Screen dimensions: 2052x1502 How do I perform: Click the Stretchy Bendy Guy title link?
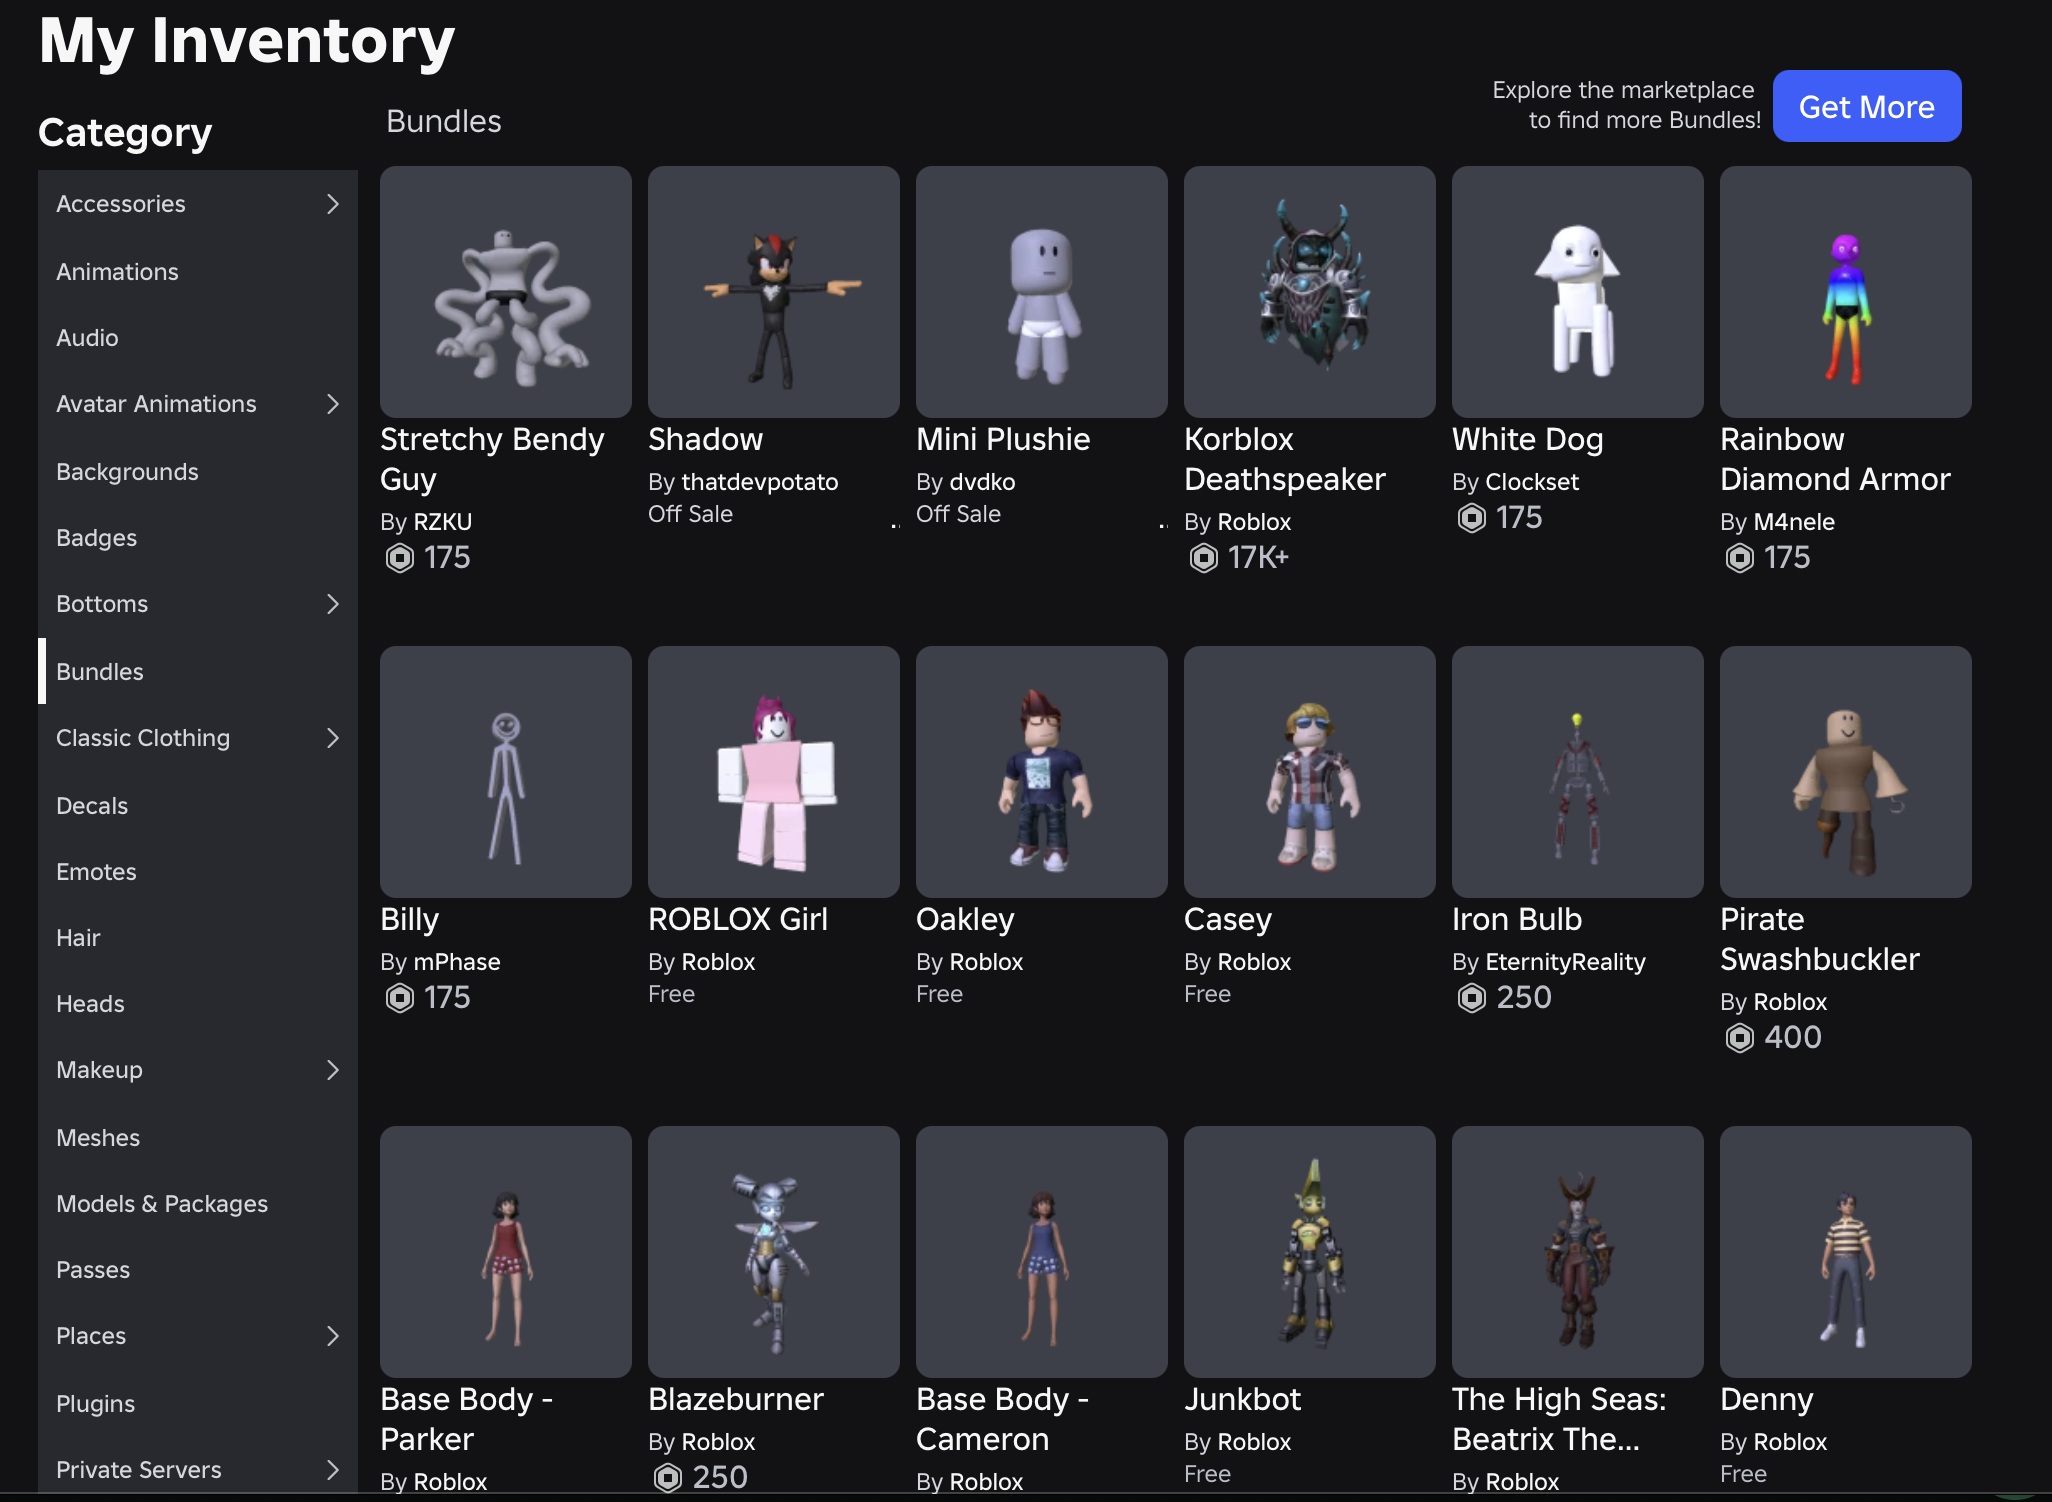492,459
